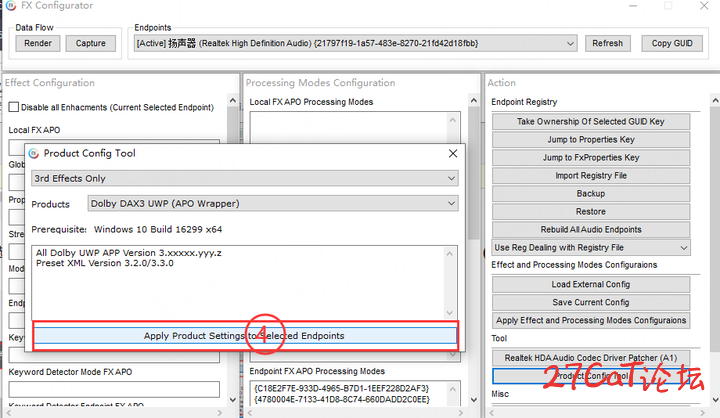This screenshot has height=418, width=720.
Task: Click text 'Preset XML Version 3.2.0/3.3.0'
Action: click(105, 263)
